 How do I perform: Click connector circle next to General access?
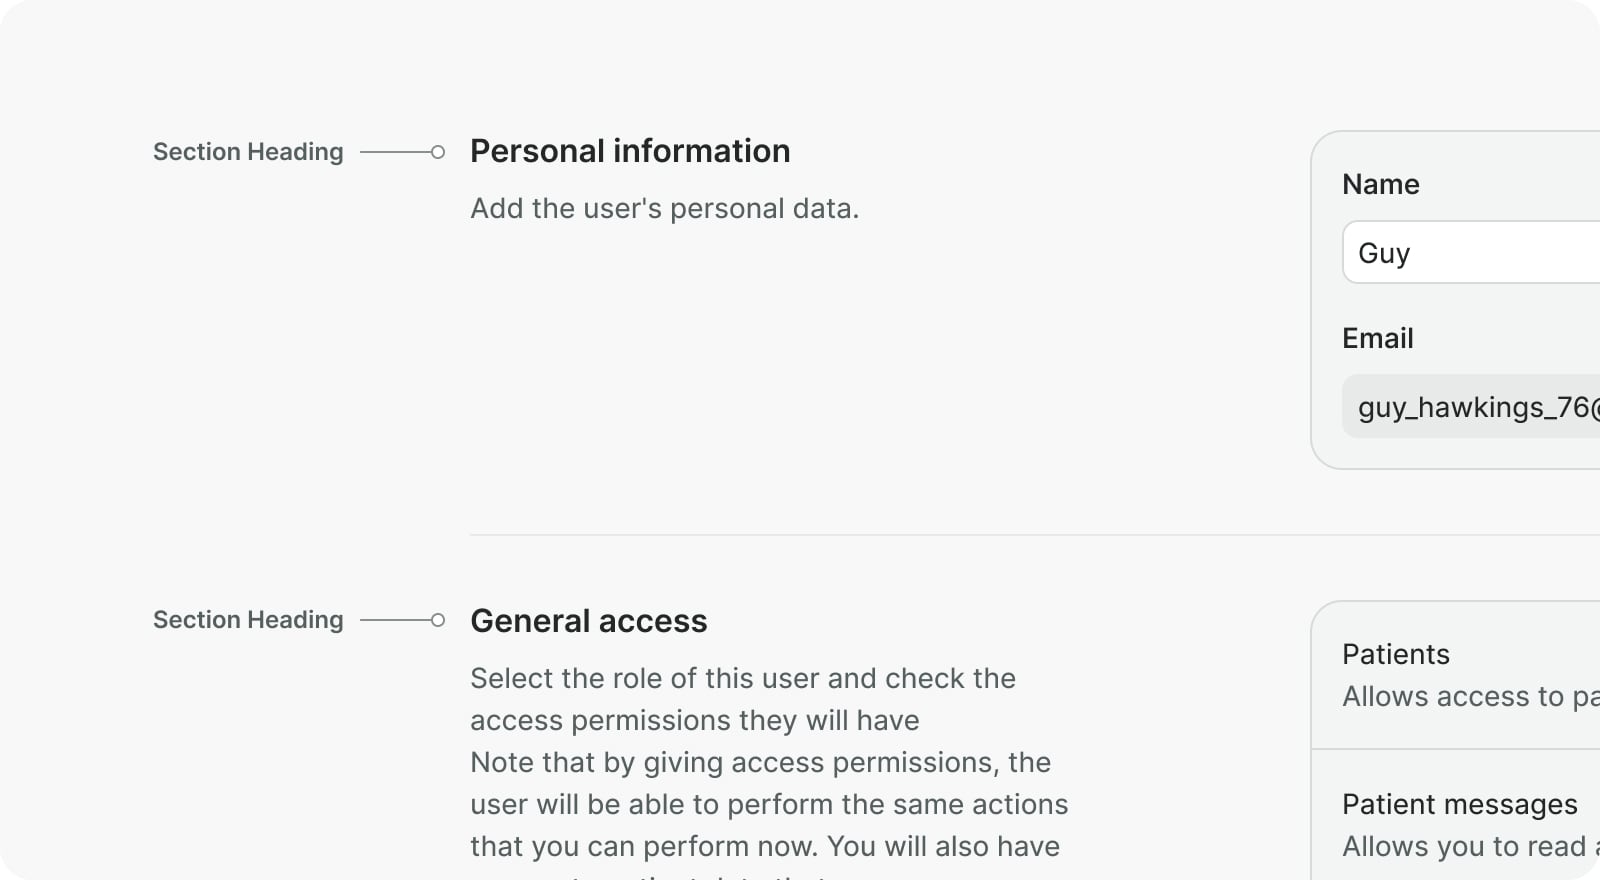[x=438, y=620]
